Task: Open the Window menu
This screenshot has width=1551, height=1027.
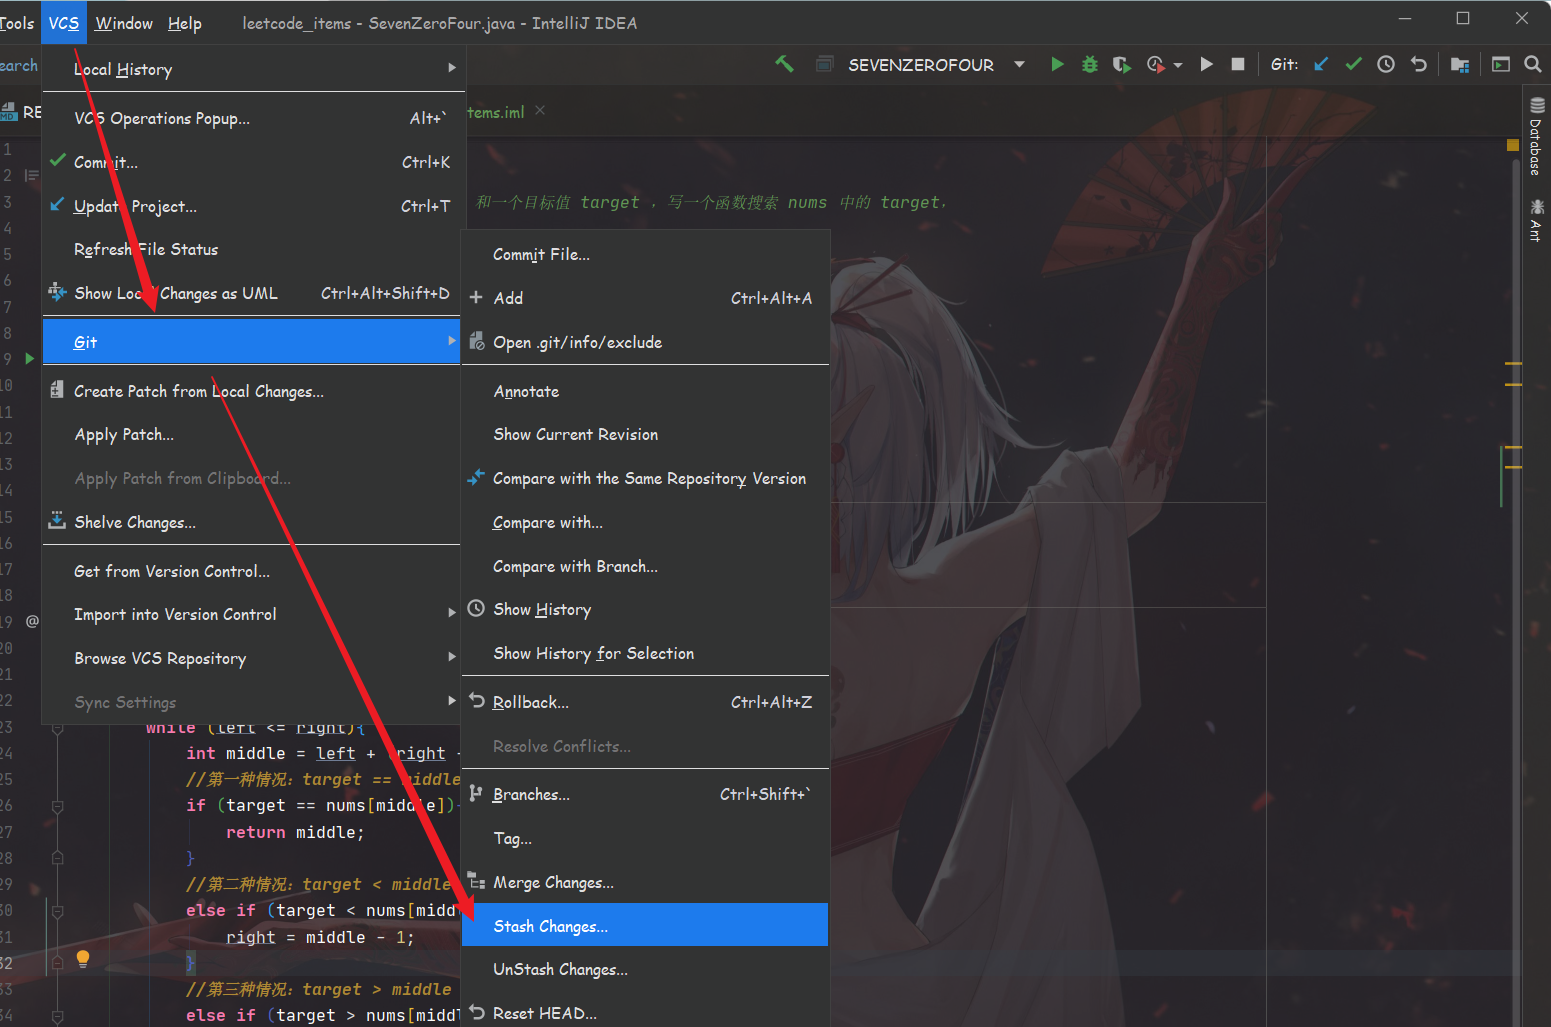Action: [124, 23]
